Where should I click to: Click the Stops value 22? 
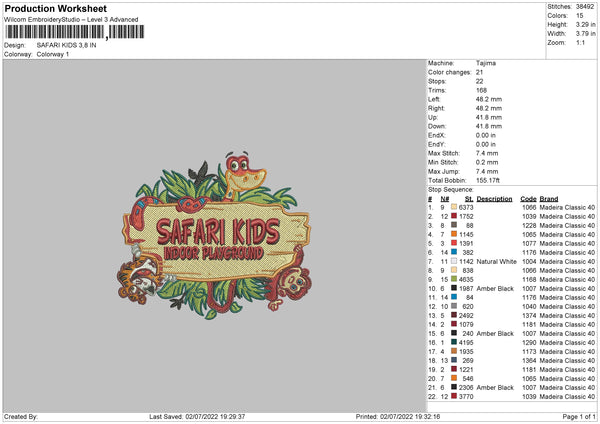(479, 81)
